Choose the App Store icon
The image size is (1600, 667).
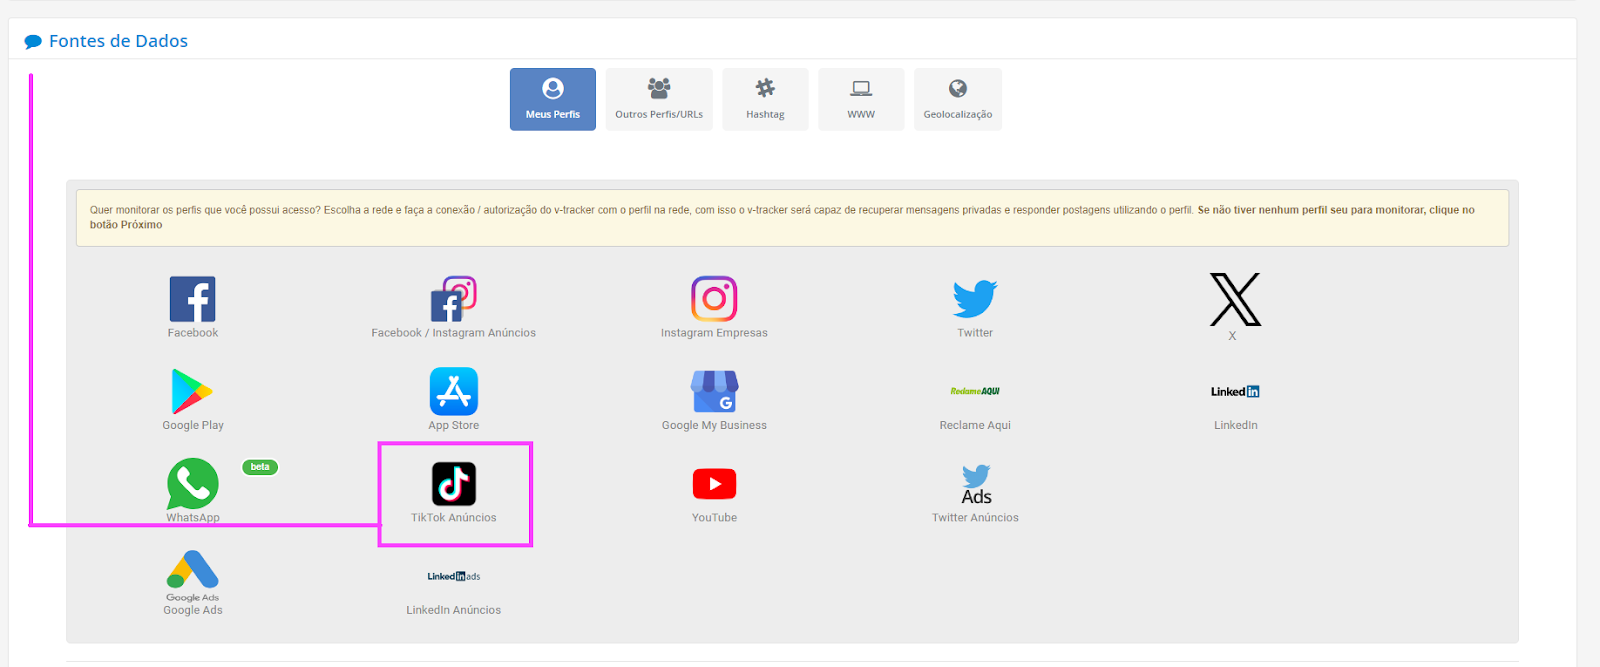click(x=454, y=391)
